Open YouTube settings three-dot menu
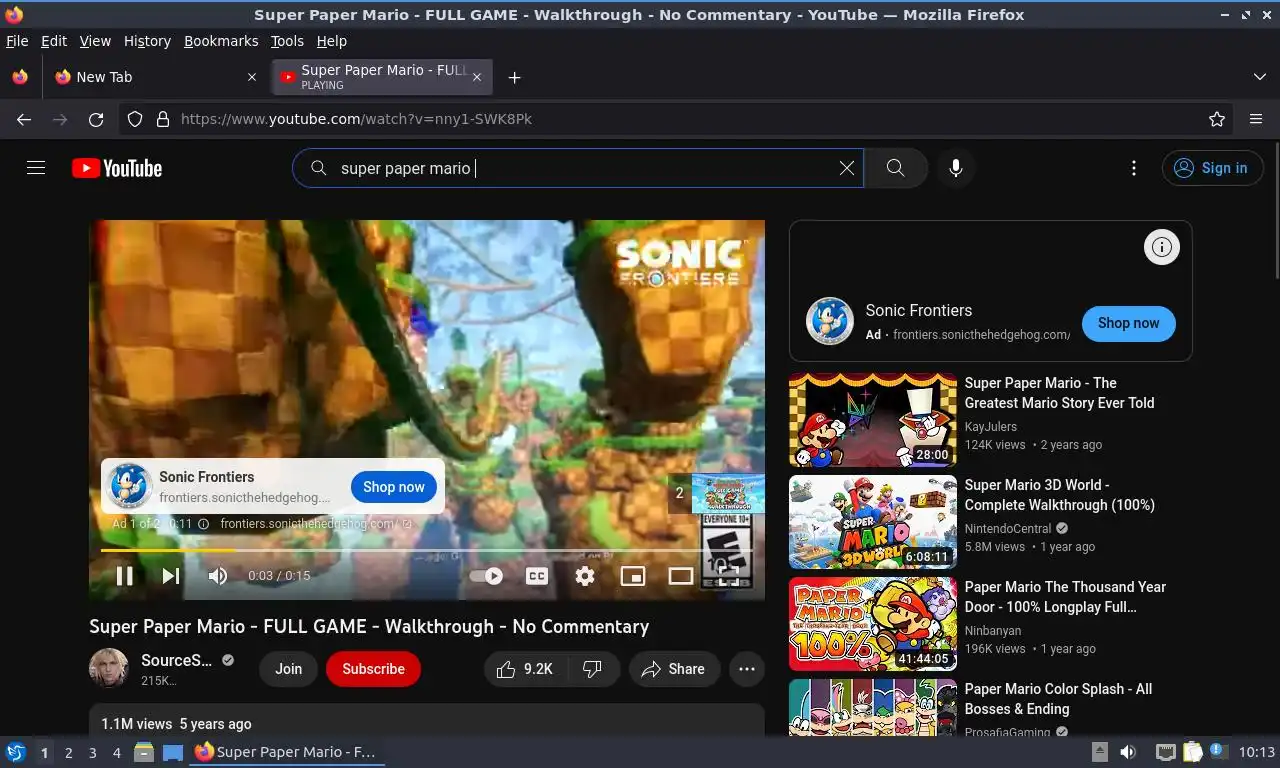This screenshot has height=768, width=1280. 1133,168
